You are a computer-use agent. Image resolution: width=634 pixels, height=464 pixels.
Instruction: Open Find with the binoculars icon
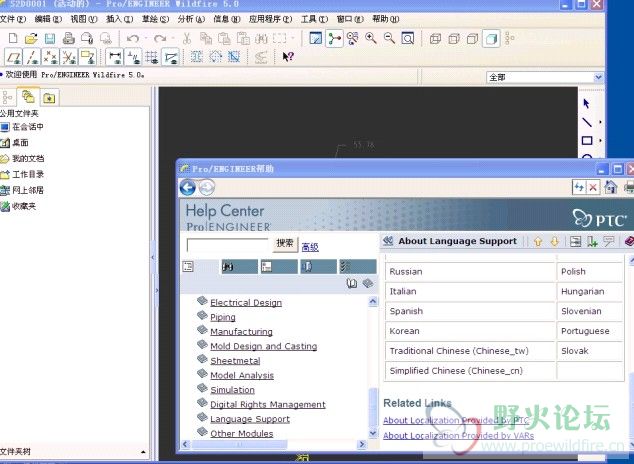click(x=261, y=39)
